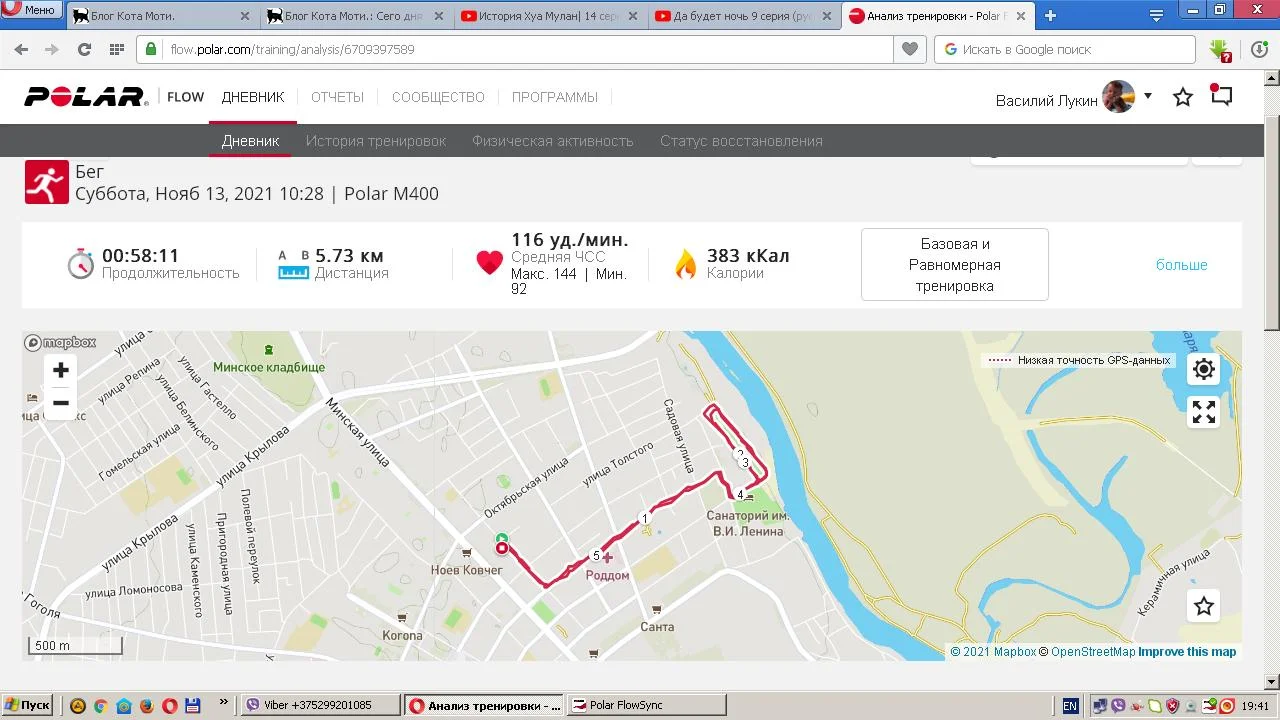Click the больше link
This screenshot has height=720, width=1280.
click(1182, 265)
